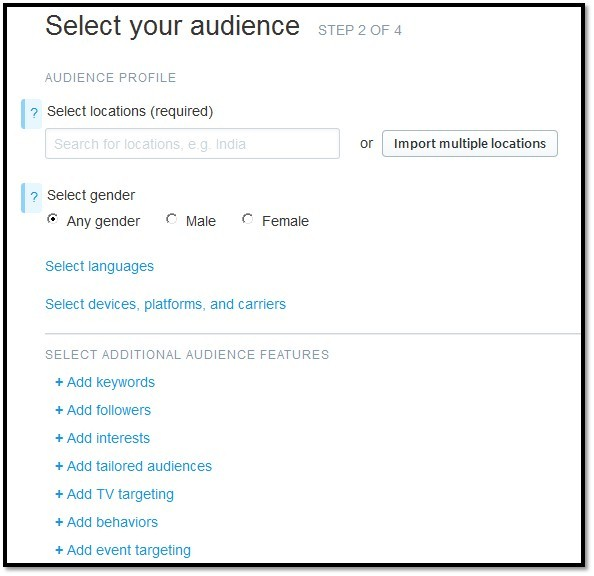Choose the Male radio option

tap(171, 219)
